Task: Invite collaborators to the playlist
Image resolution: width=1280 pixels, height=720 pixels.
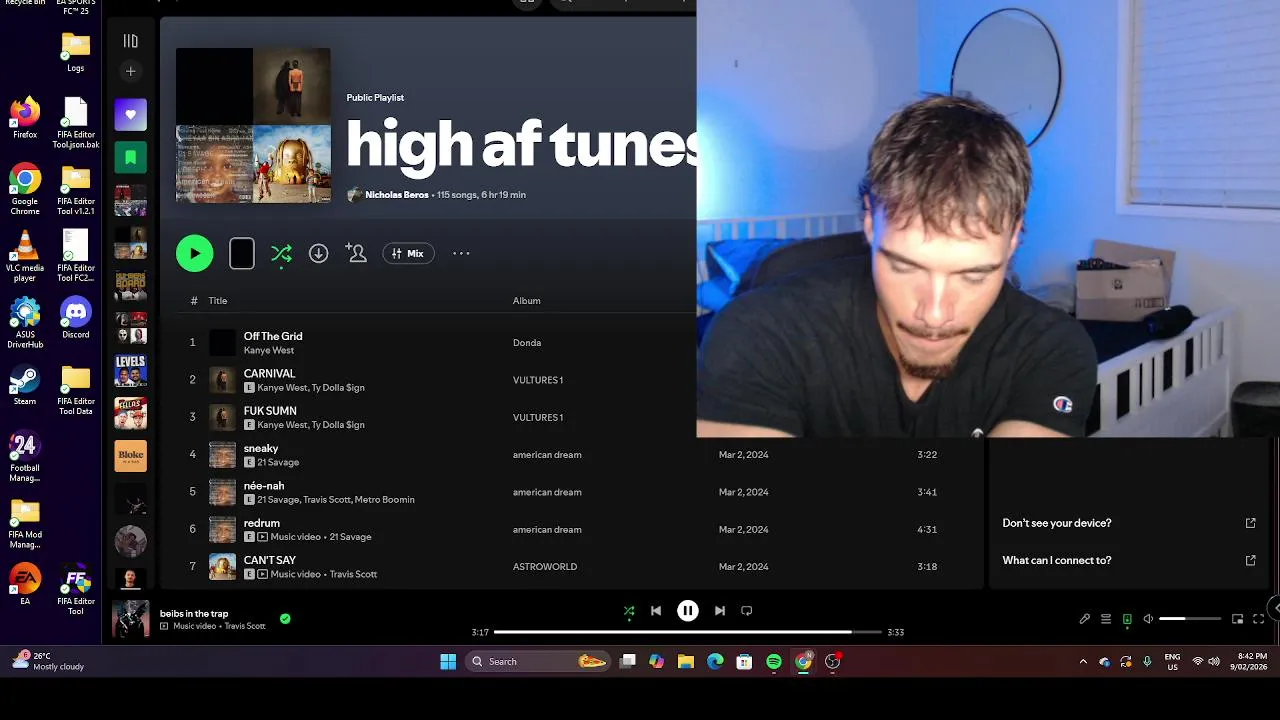Action: tap(356, 253)
